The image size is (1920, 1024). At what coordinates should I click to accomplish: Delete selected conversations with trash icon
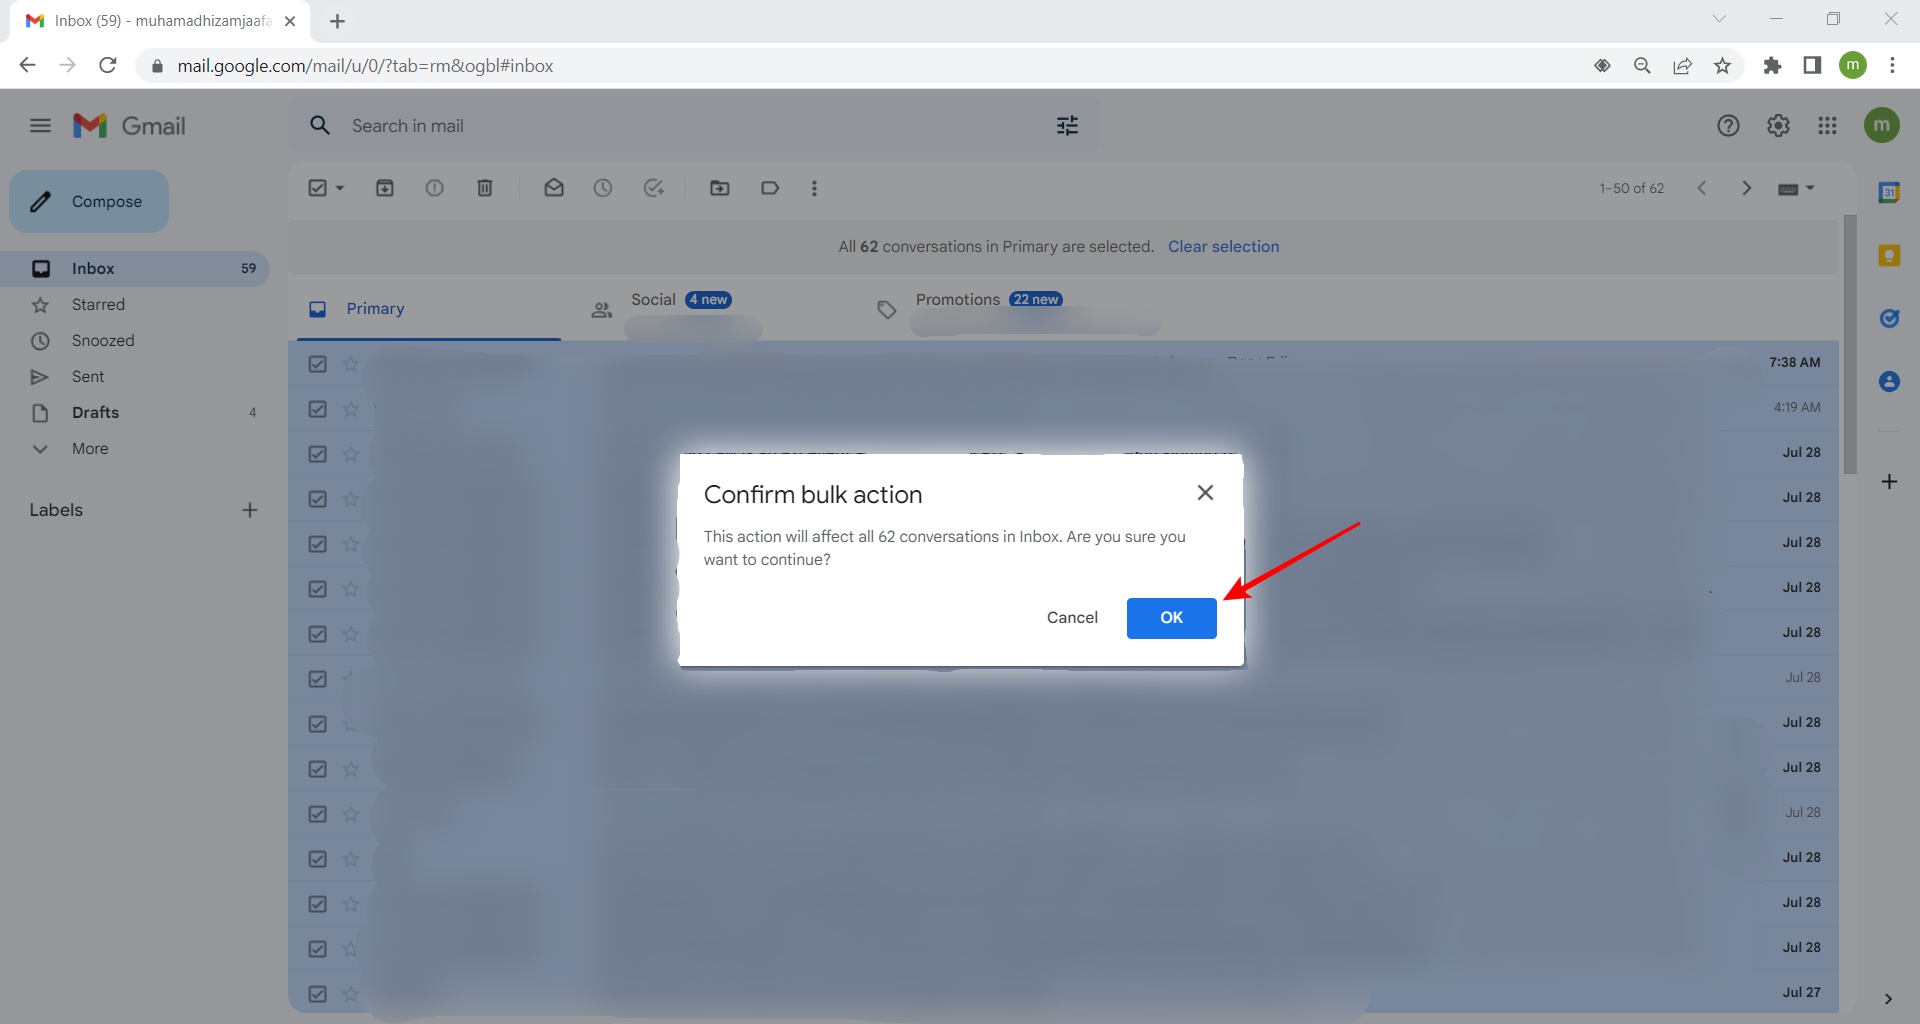tap(485, 188)
